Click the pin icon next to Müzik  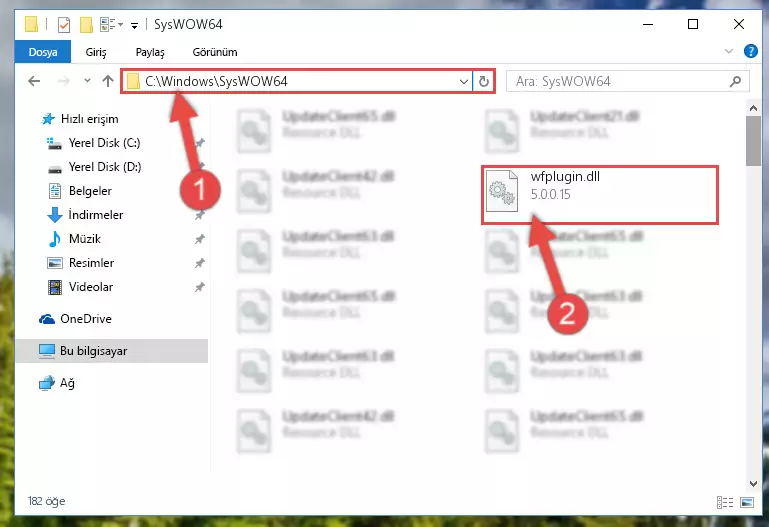coord(199,239)
